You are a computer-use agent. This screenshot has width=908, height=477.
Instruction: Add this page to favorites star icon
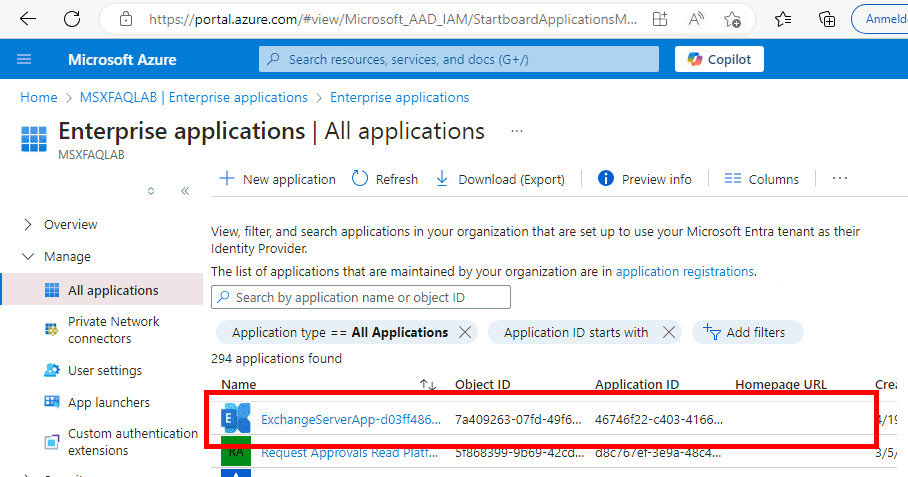click(x=733, y=20)
